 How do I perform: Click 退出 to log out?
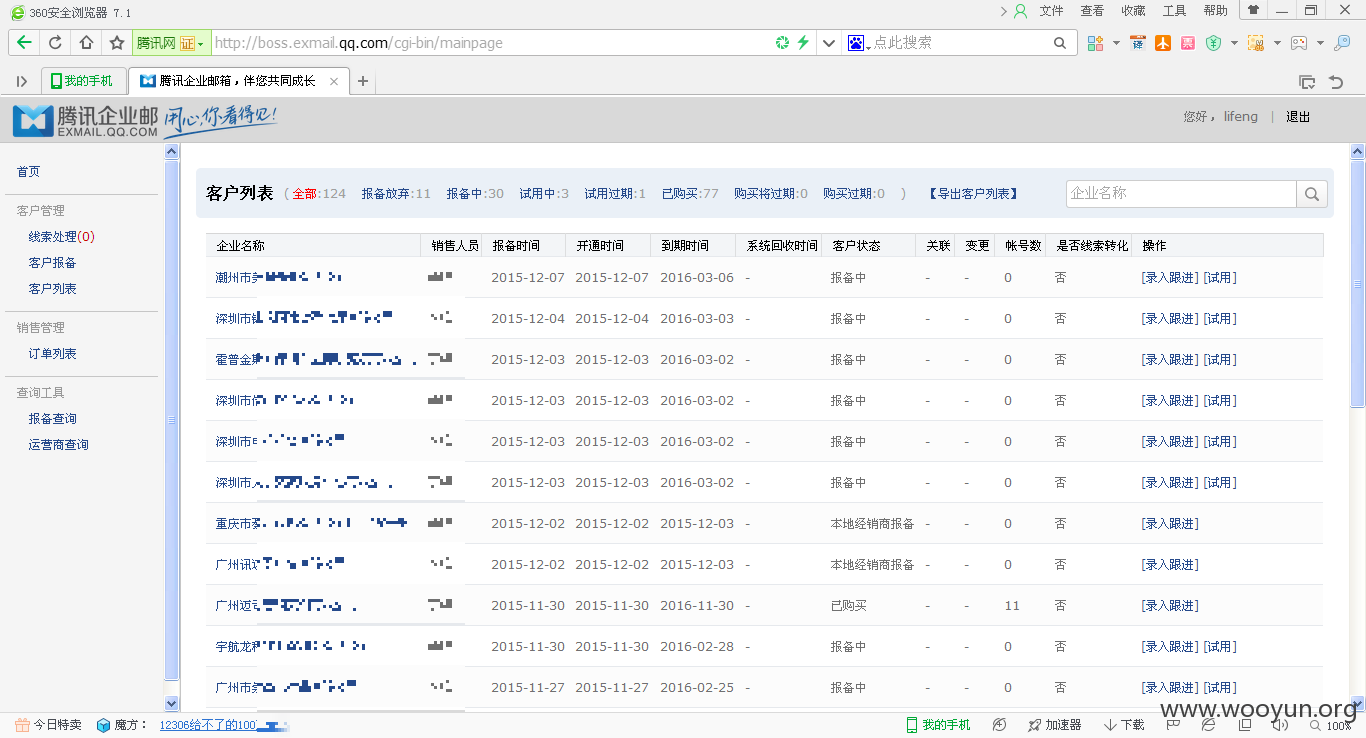(x=1298, y=117)
